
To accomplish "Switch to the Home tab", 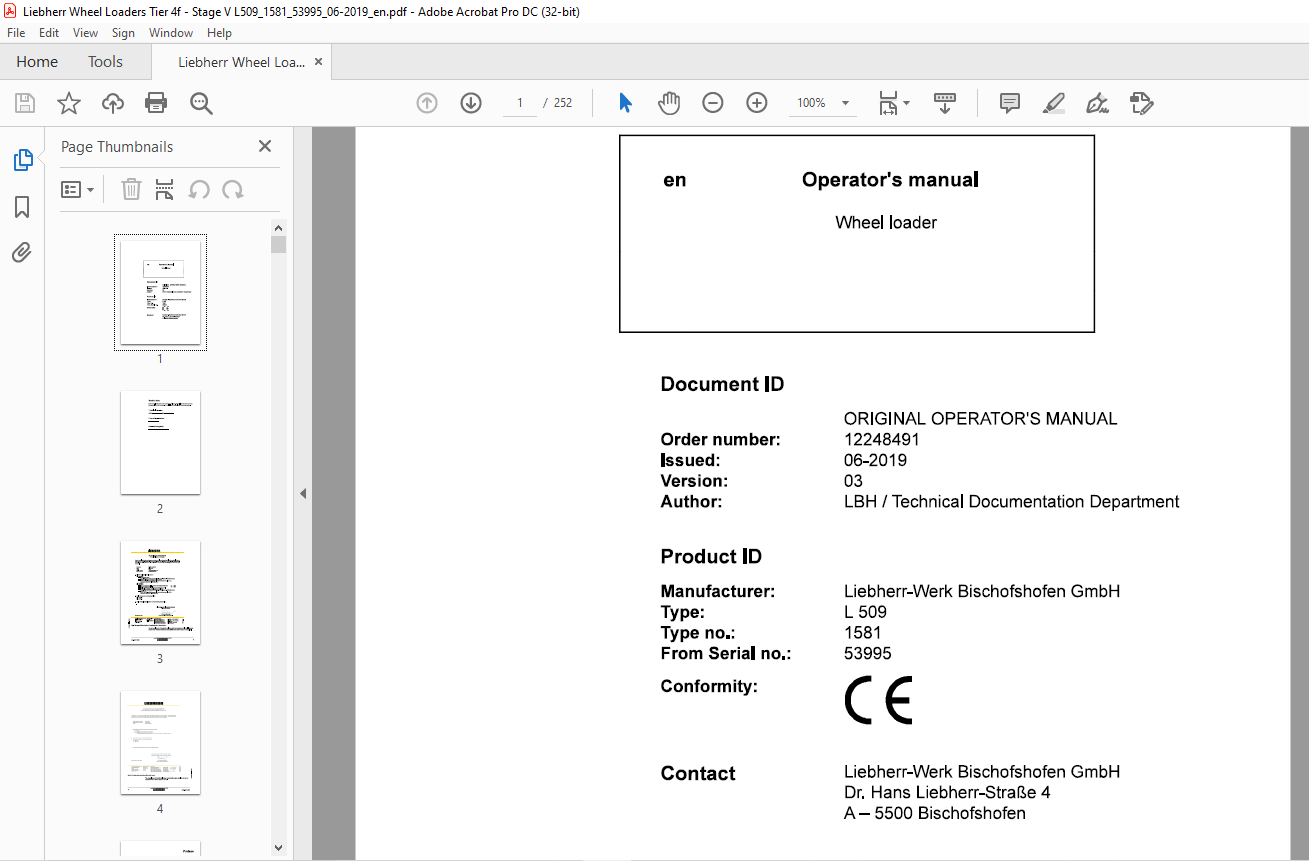I will click(37, 62).
